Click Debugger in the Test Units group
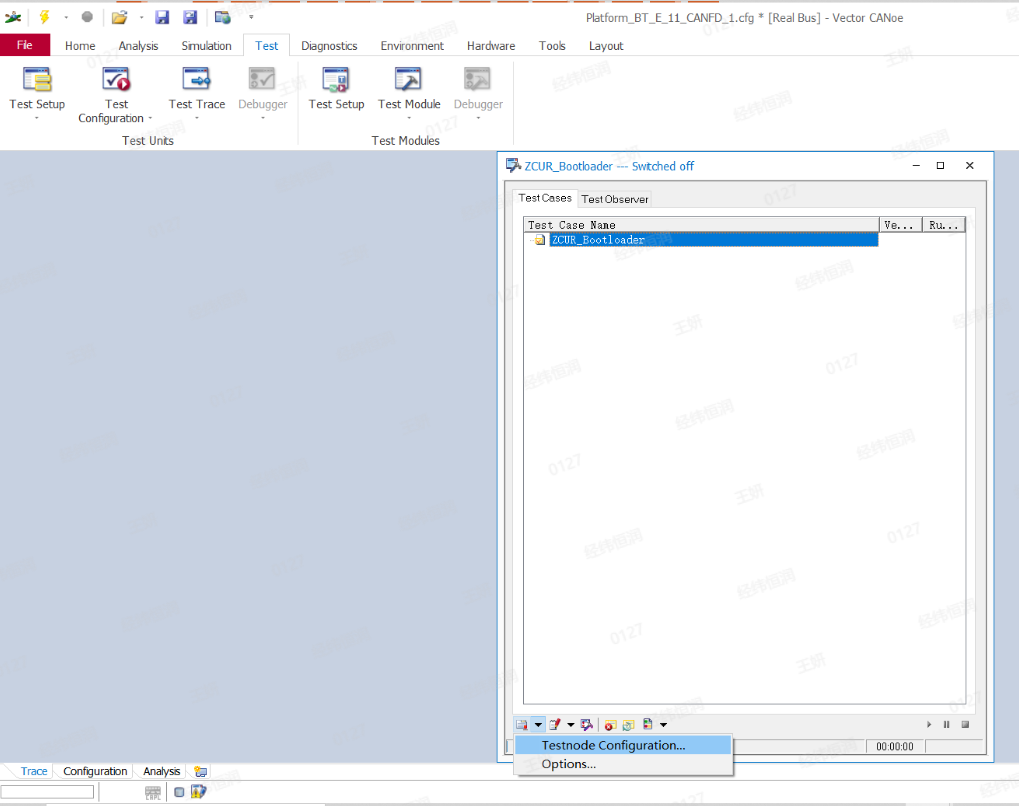Screen dimensions: 1019x806 [x=263, y=93]
